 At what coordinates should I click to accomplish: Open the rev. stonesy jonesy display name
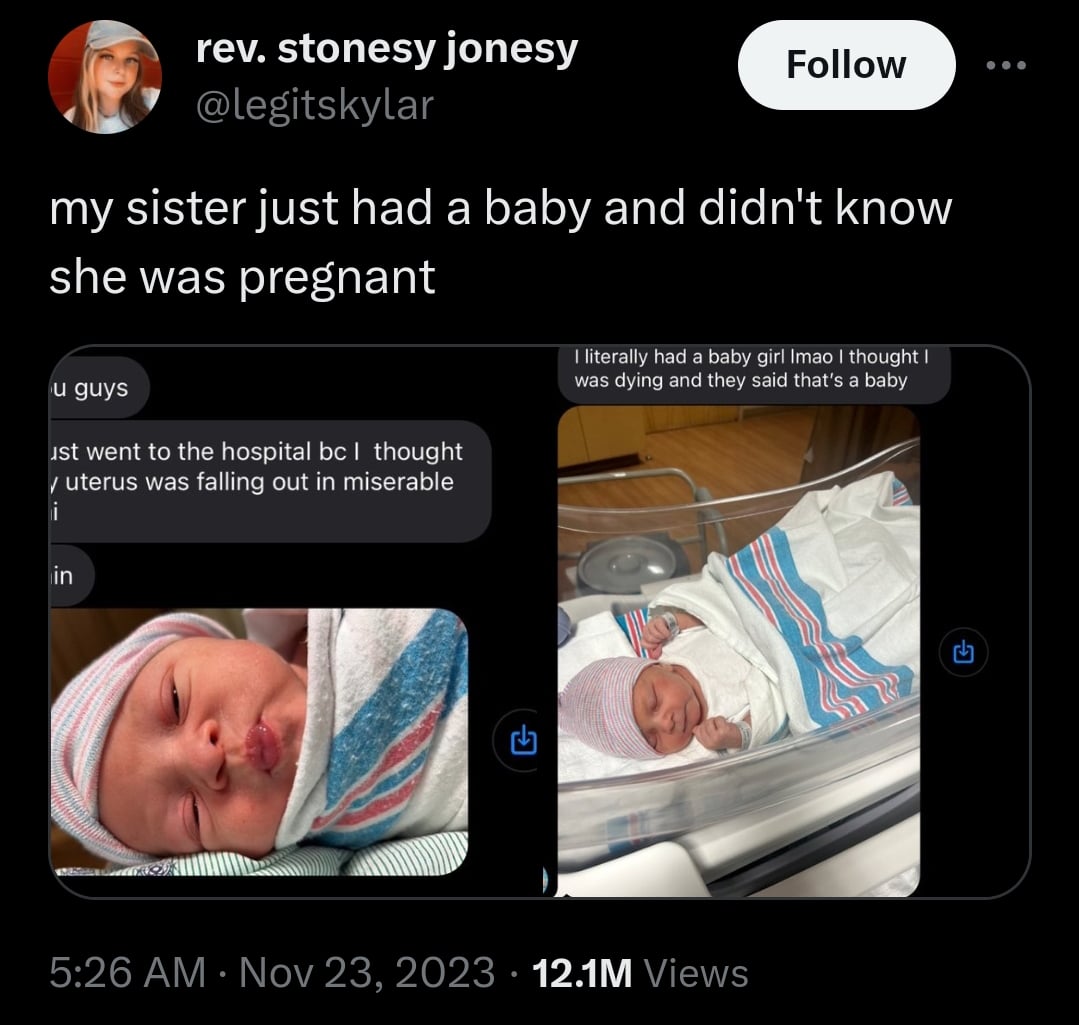(387, 50)
